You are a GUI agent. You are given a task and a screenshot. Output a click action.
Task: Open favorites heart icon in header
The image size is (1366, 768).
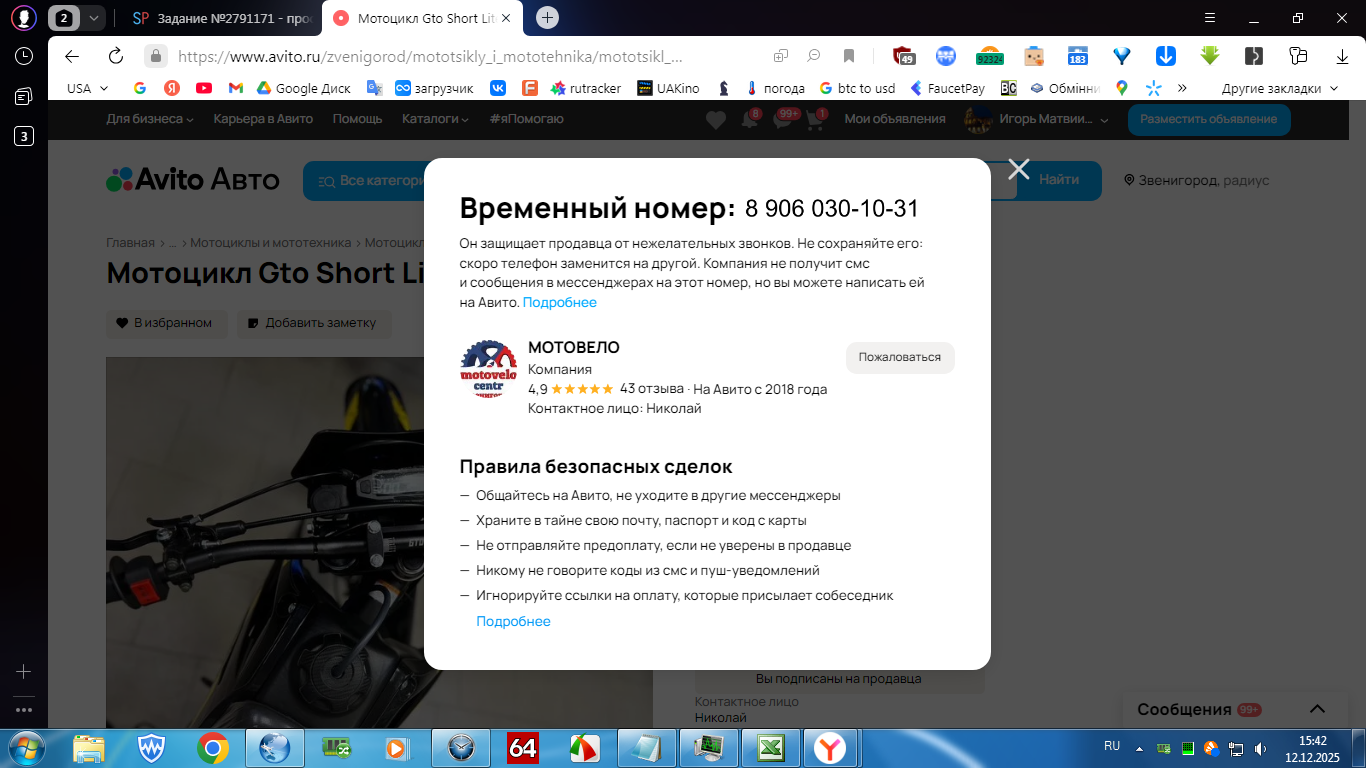click(x=716, y=120)
